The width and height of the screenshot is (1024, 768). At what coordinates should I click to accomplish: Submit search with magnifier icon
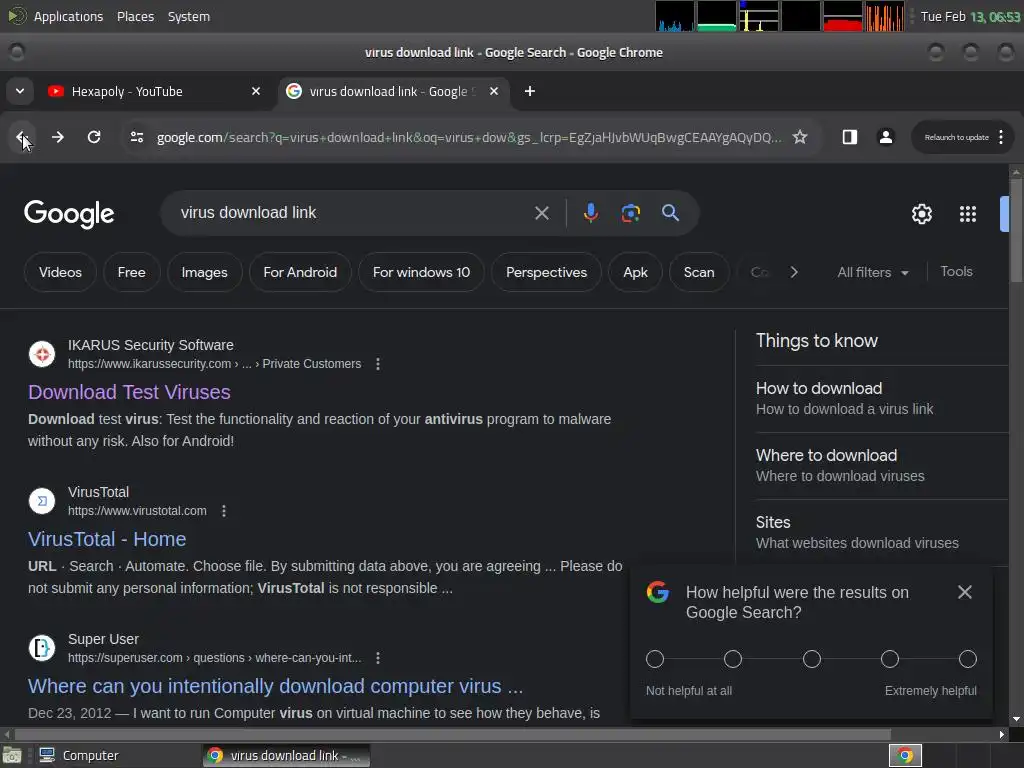pos(671,213)
